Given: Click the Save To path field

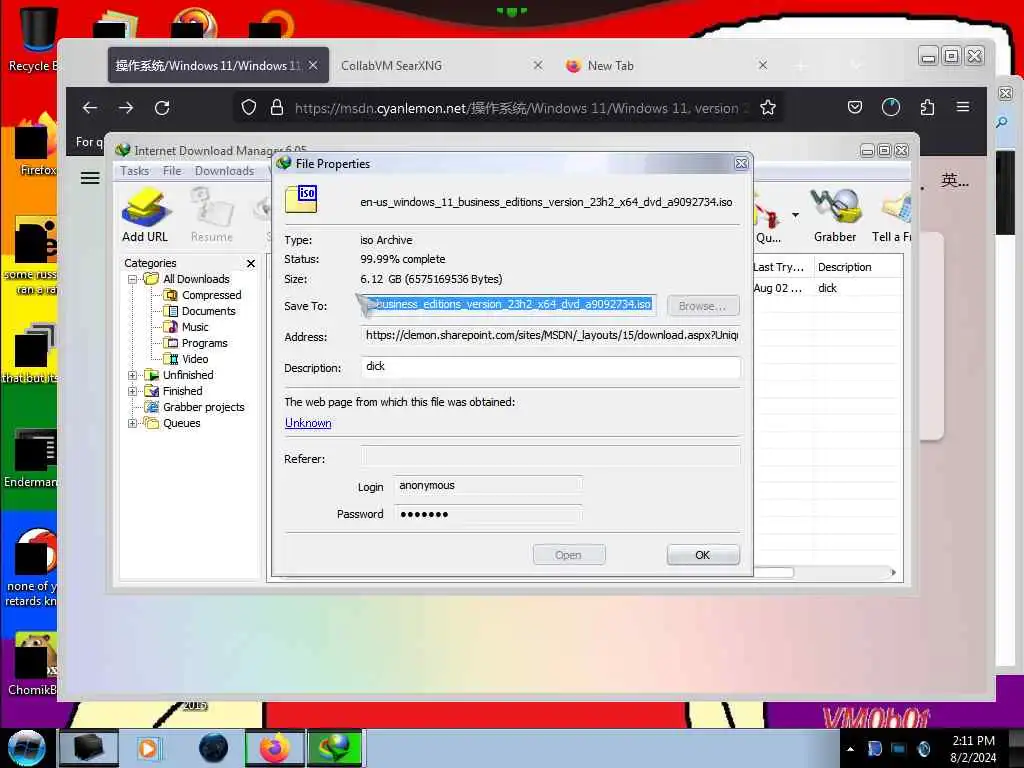Looking at the screenshot, I should (x=509, y=305).
